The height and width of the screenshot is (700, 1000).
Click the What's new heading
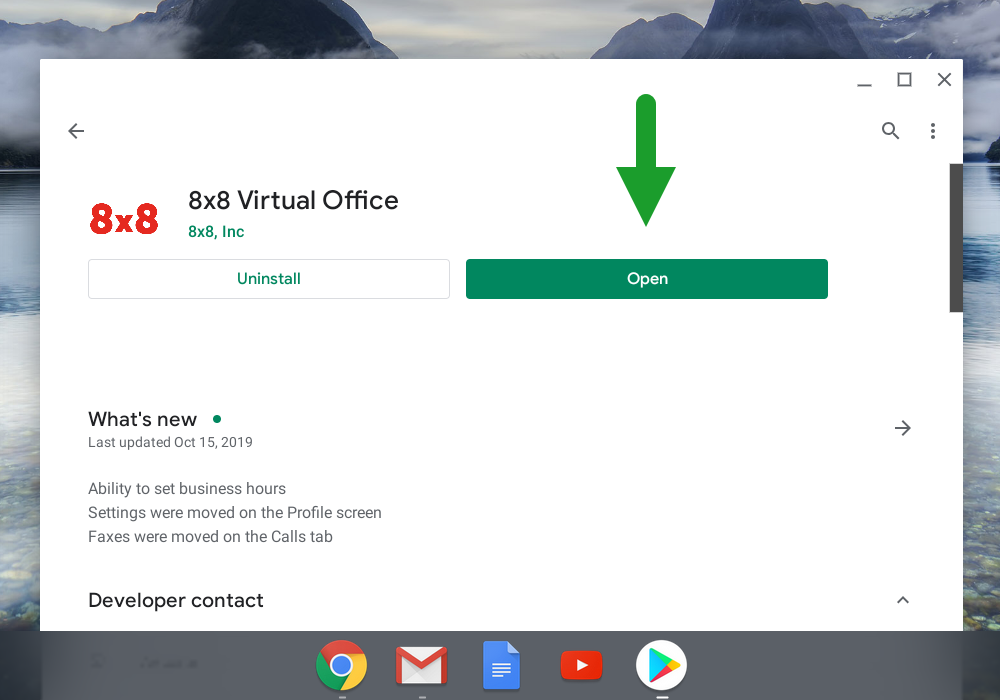pos(142,419)
